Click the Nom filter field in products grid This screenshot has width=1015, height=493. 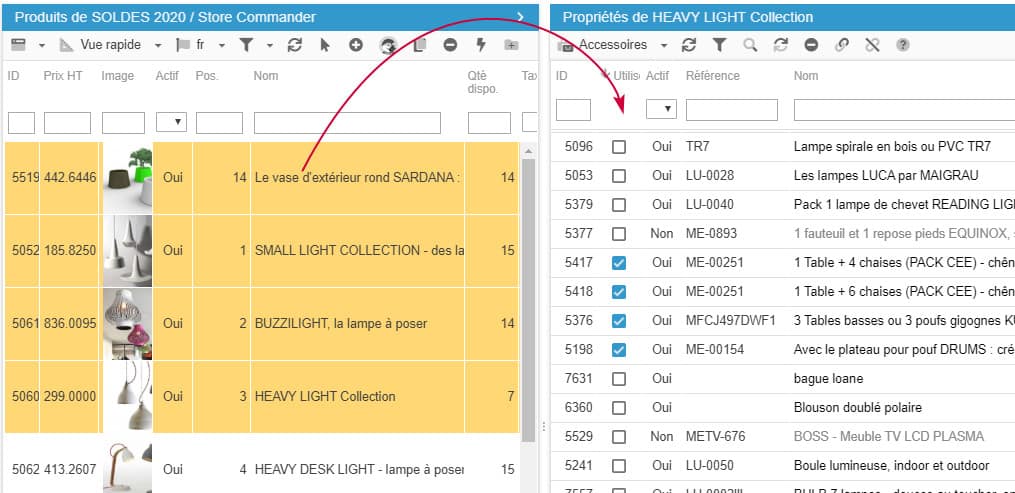click(x=347, y=122)
